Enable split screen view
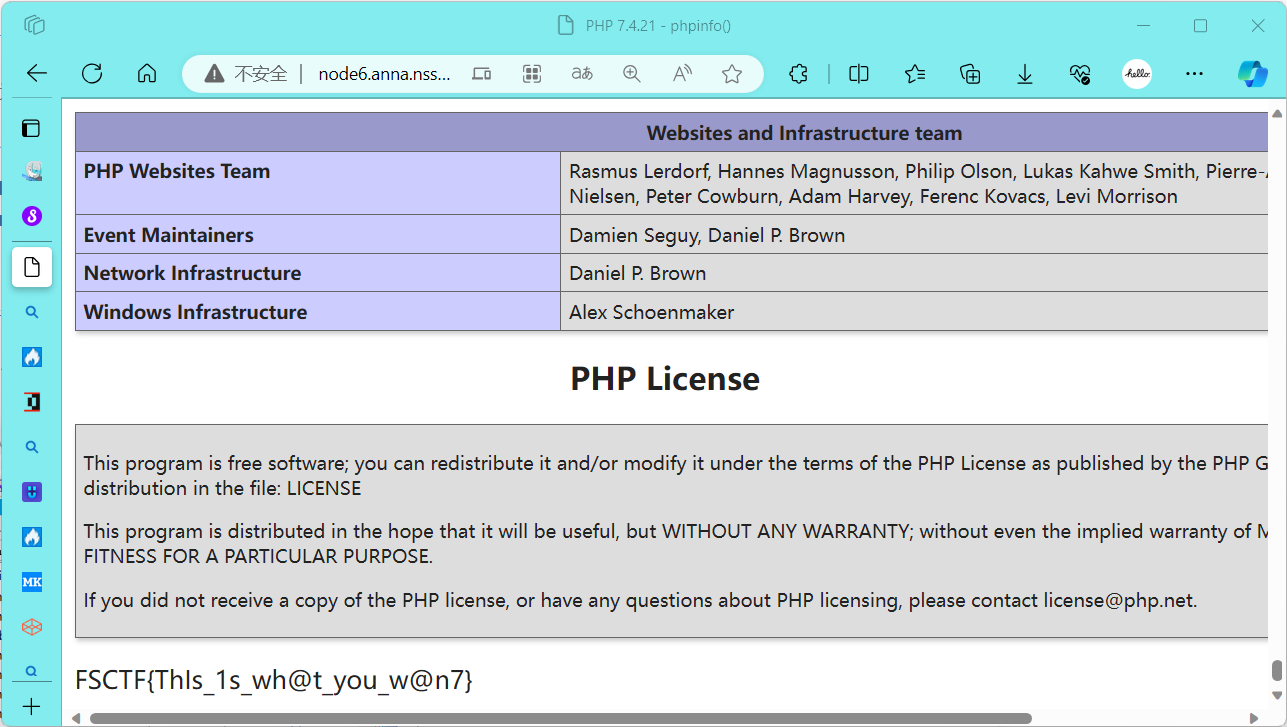Image resolution: width=1287 pixels, height=727 pixels. tap(859, 73)
